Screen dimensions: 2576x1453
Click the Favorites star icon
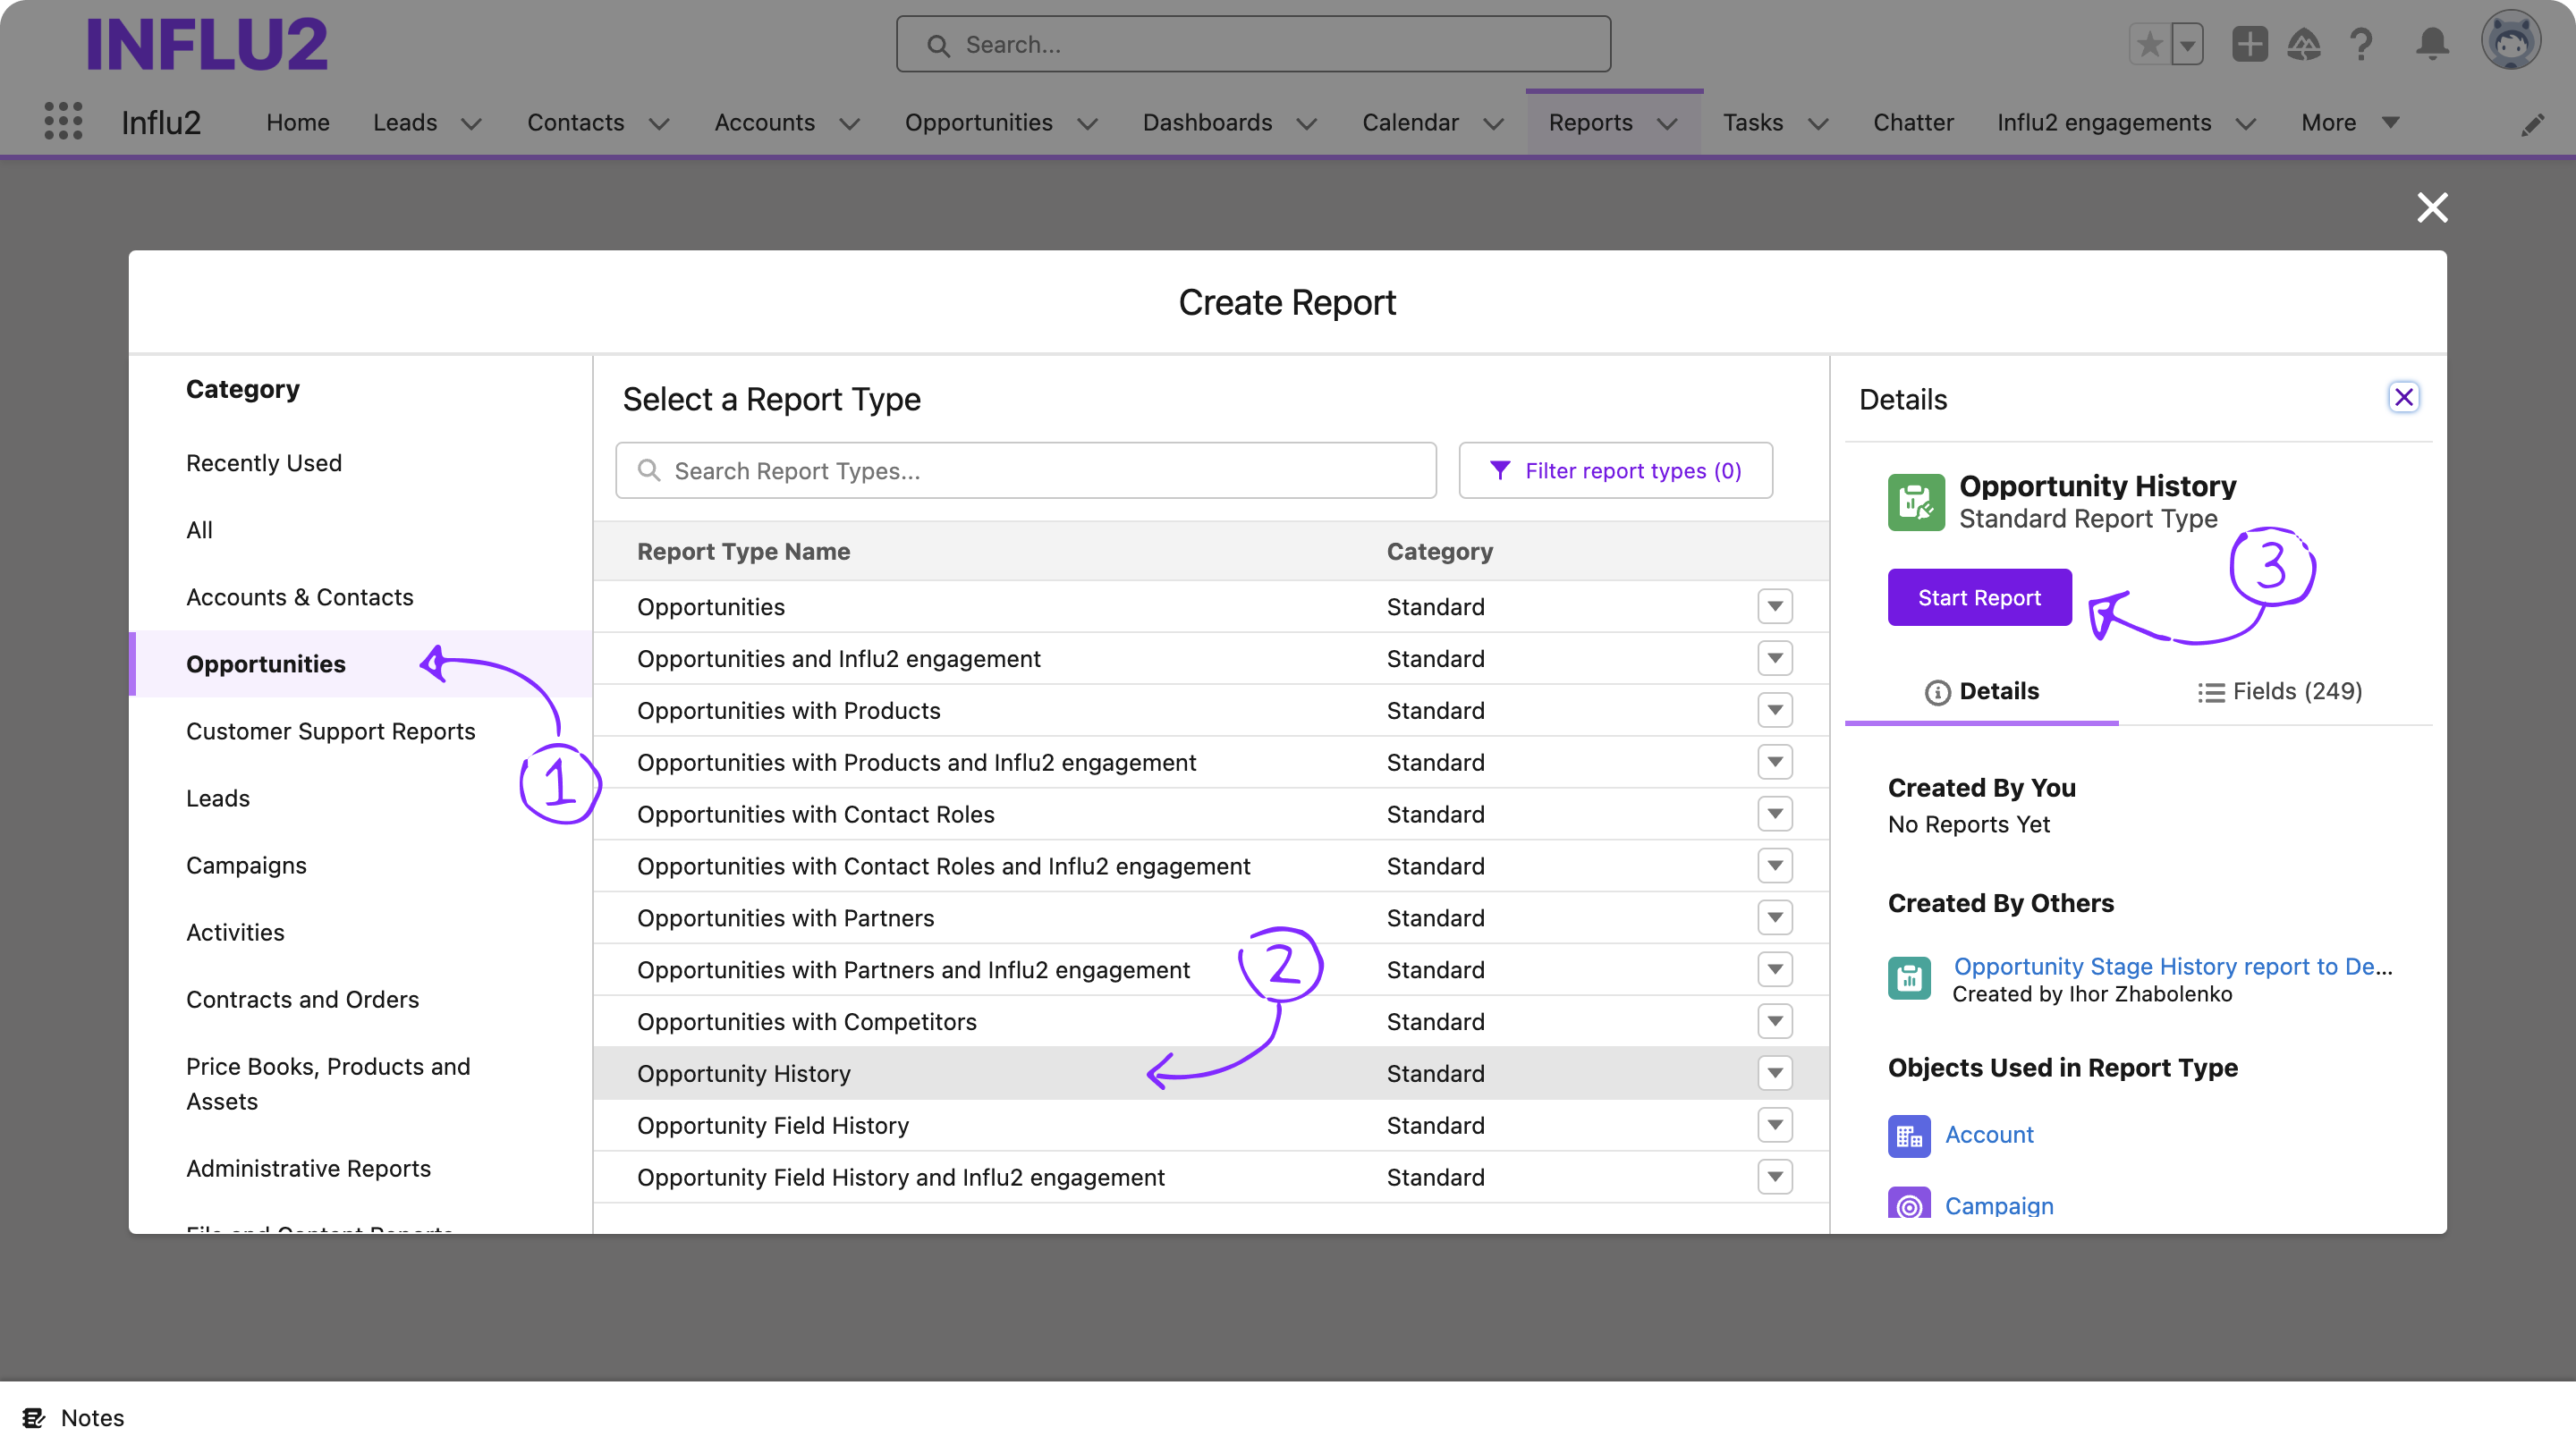(2149, 44)
